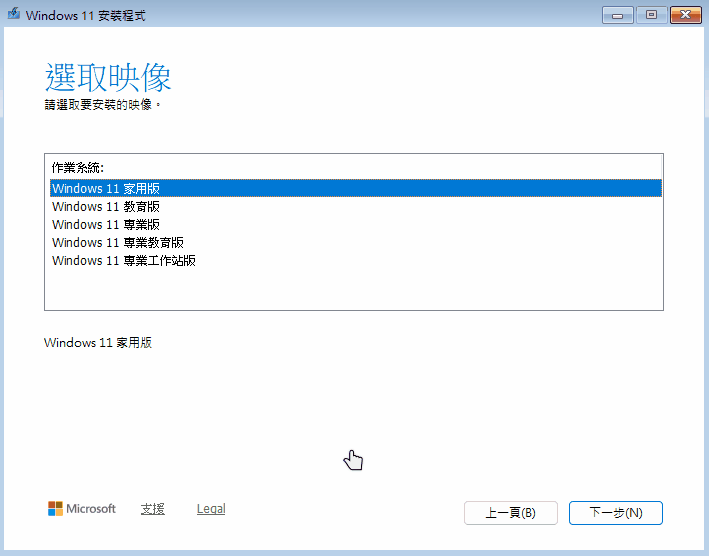This screenshot has height=556, width=709.
Task: Click the Microsoft logo
Action: pyautogui.click(x=82, y=509)
